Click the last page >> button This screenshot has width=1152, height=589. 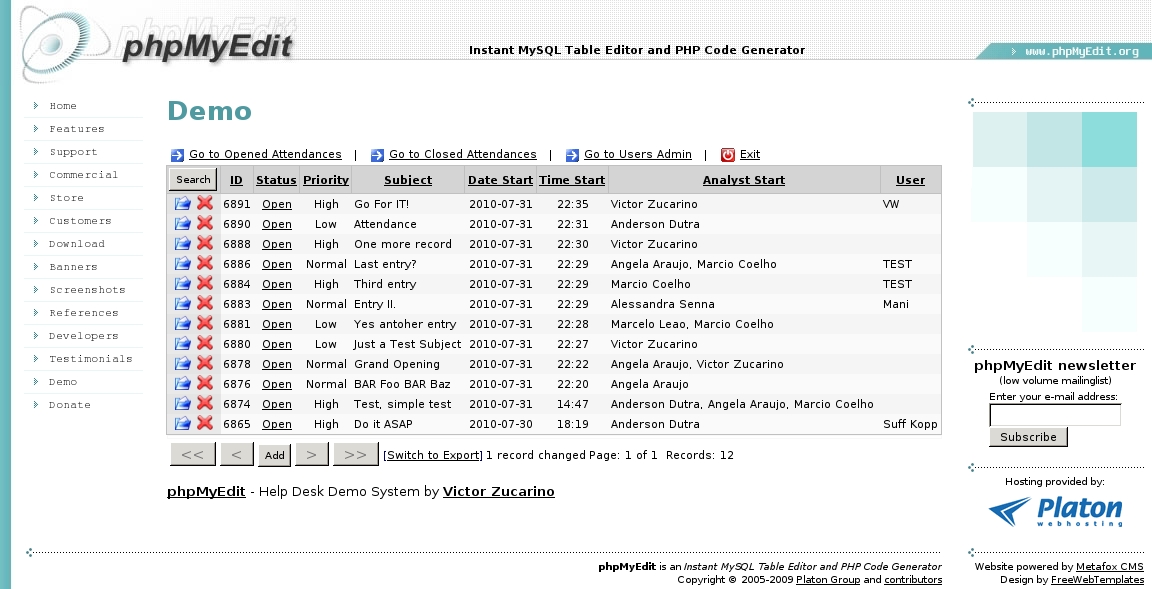point(356,455)
